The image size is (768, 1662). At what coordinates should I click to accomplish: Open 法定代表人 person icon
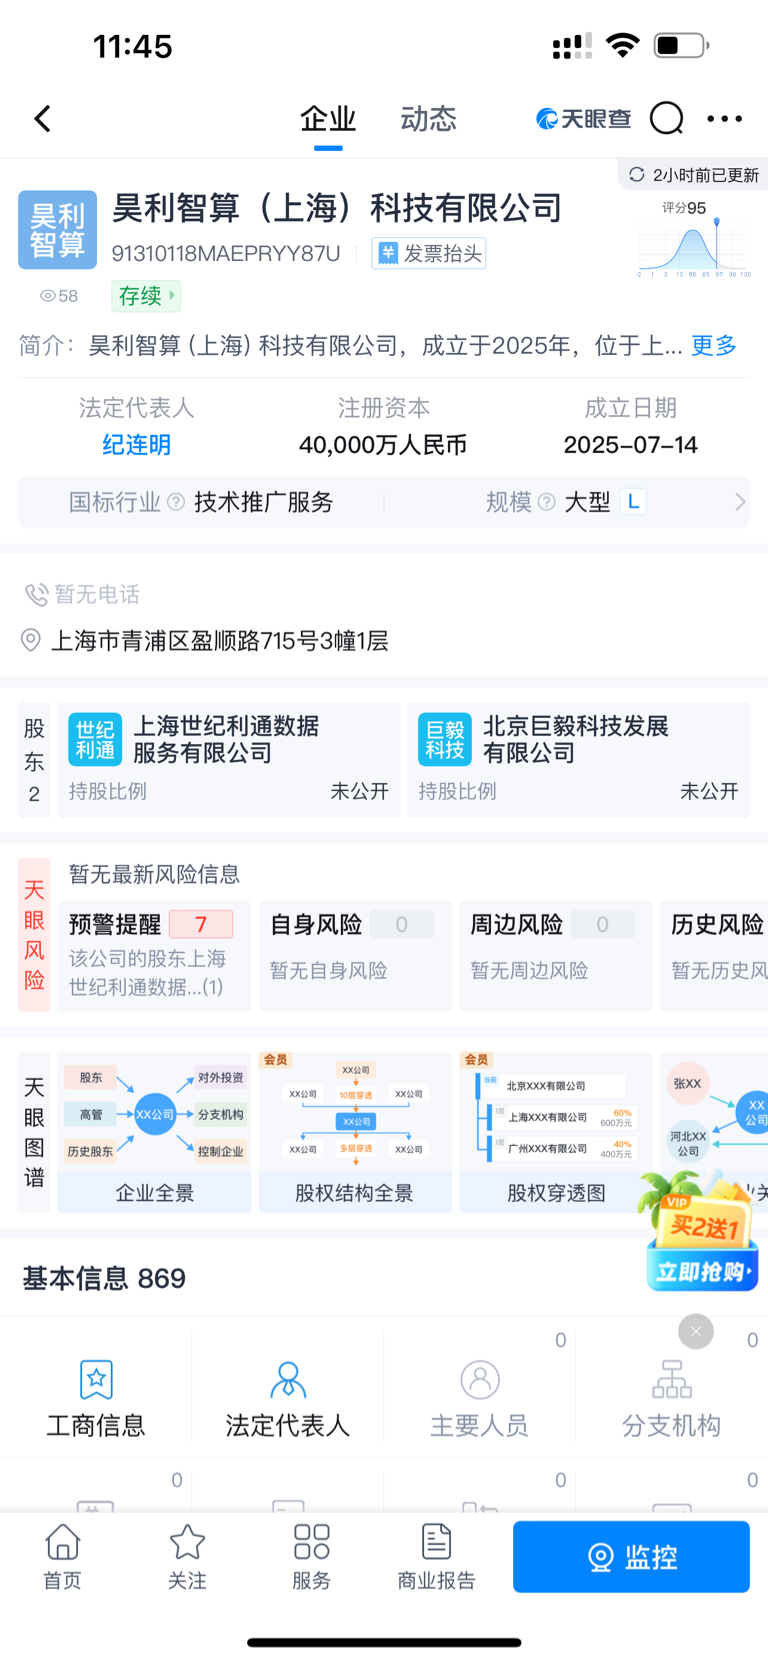point(288,1380)
